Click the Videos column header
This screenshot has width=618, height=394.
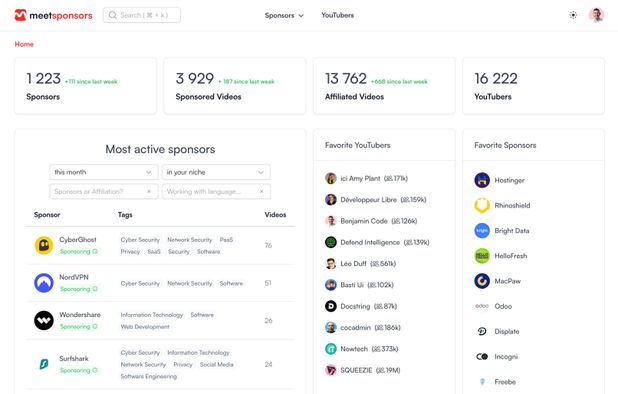pyautogui.click(x=275, y=215)
